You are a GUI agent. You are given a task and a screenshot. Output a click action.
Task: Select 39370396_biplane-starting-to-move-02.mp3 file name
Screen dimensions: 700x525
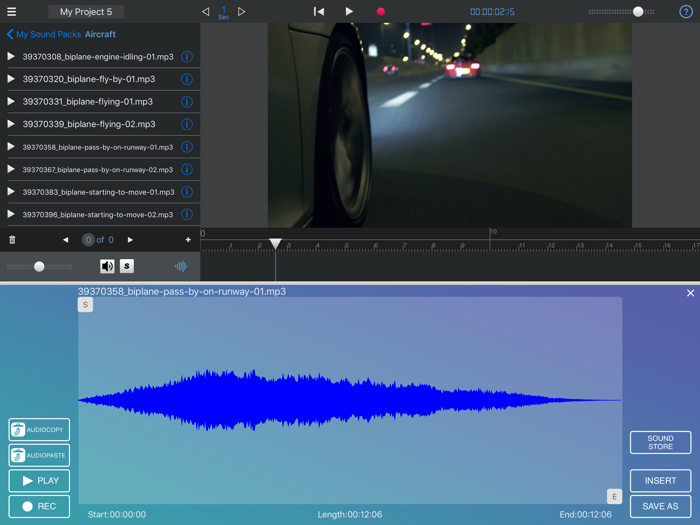point(98,215)
